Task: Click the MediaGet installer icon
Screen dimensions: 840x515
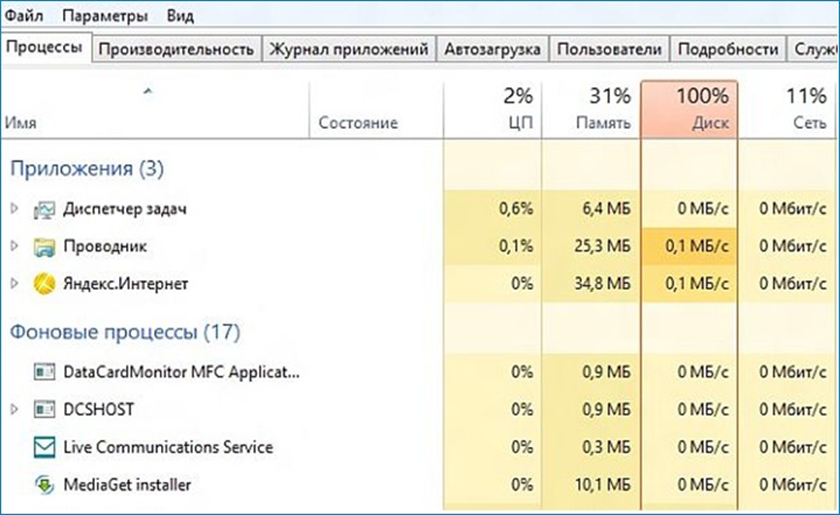Action: pos(44,485)
